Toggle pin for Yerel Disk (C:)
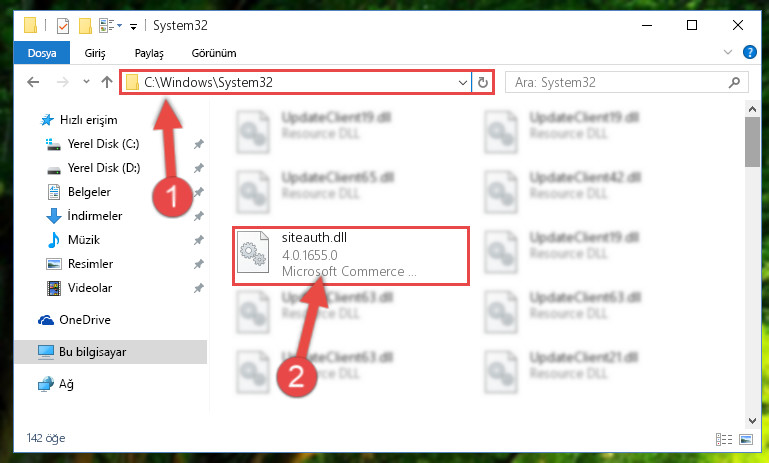 (x=199, y=144)
